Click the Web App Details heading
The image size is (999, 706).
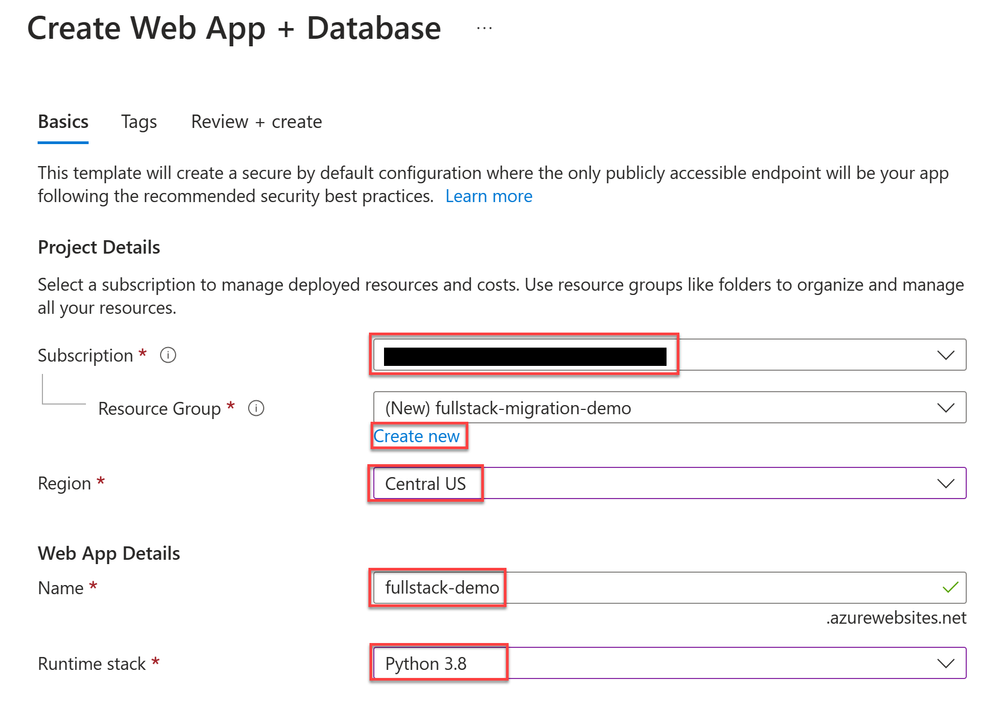109,553
